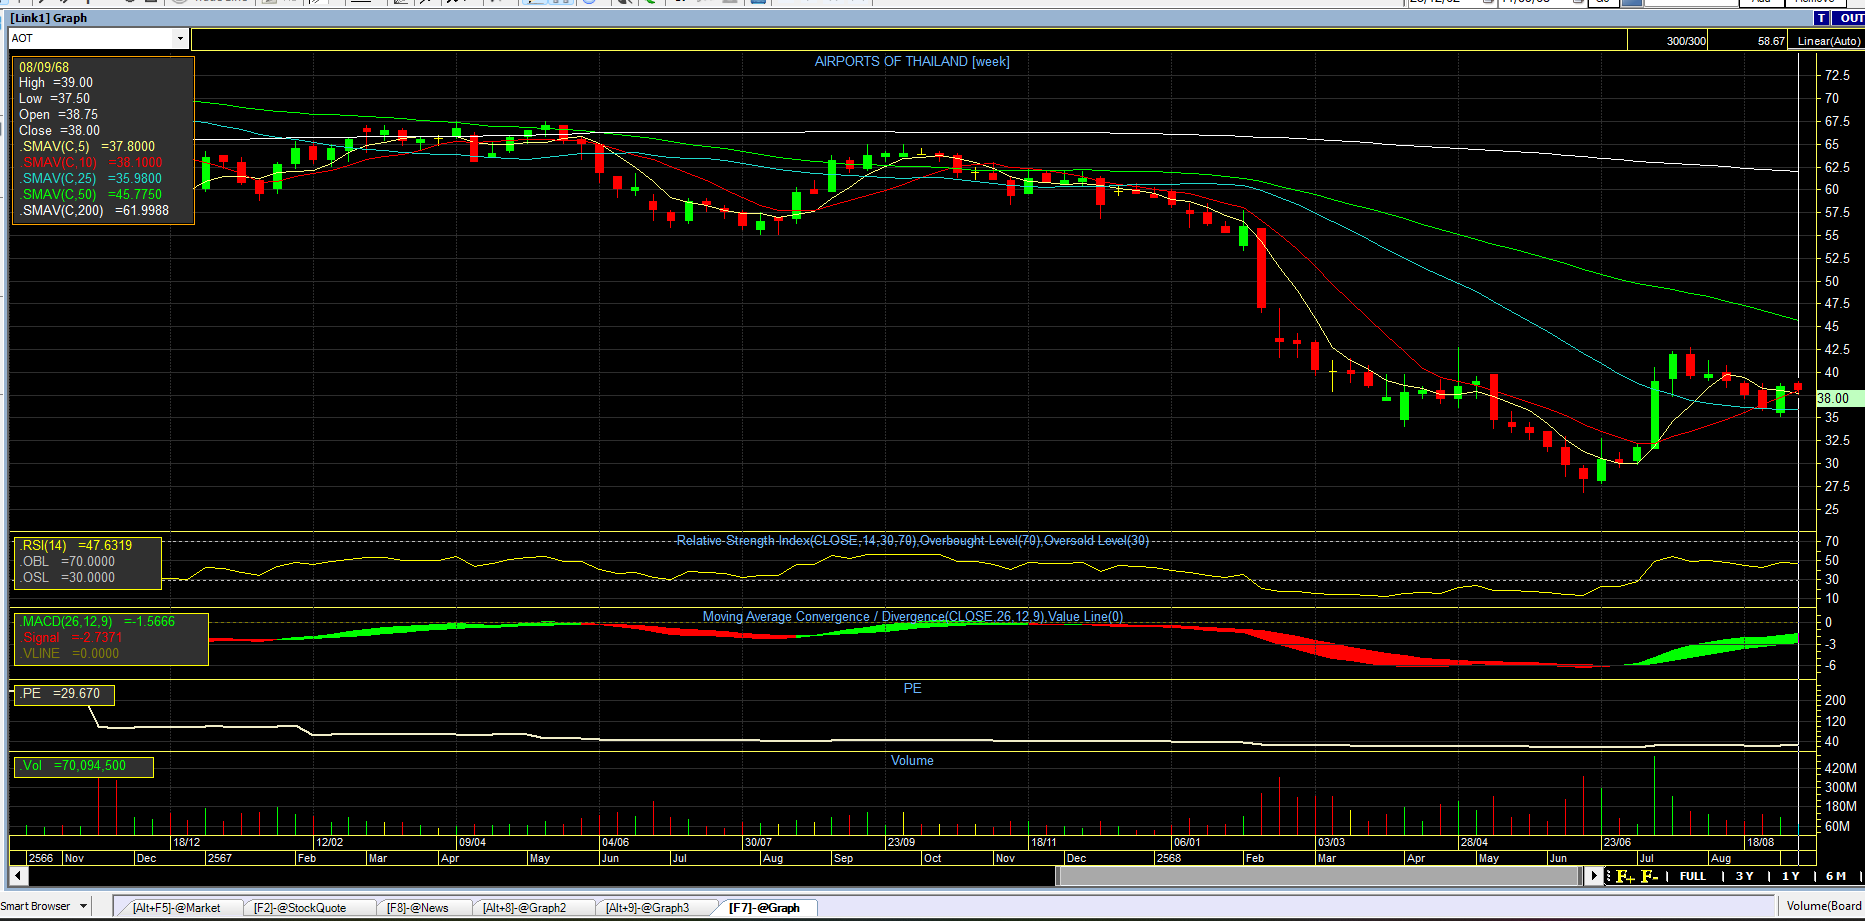
Task: Click the F- zoom-out icon
Action: point(1650,876)
